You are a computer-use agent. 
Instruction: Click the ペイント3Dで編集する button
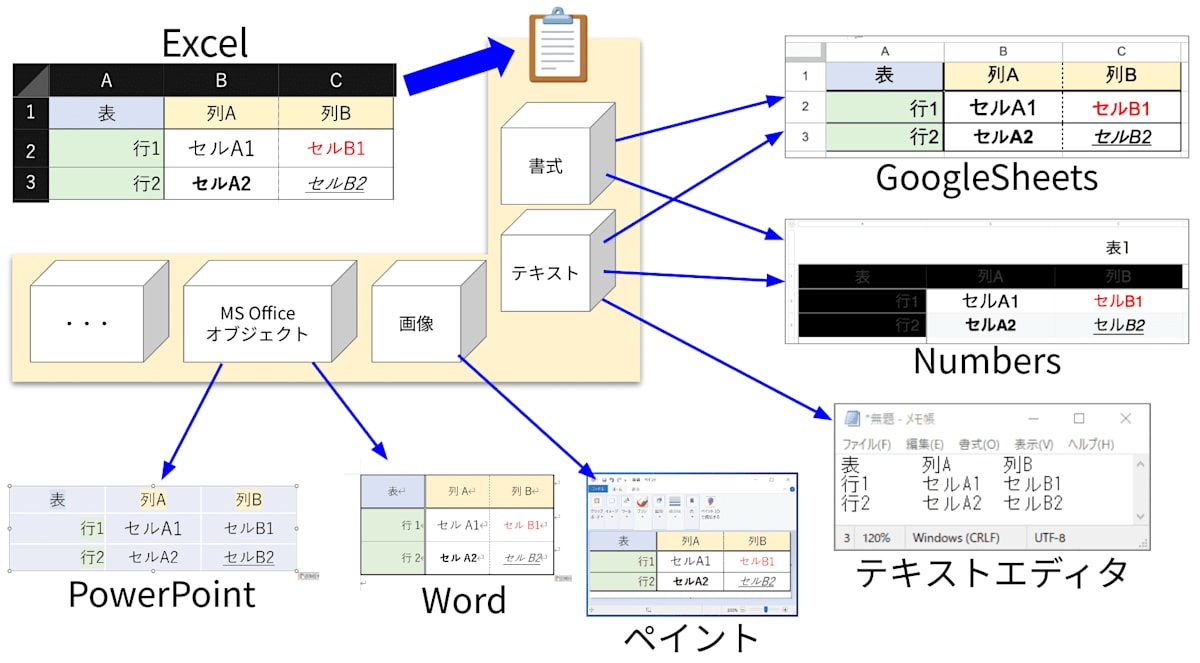click(710, 507)
